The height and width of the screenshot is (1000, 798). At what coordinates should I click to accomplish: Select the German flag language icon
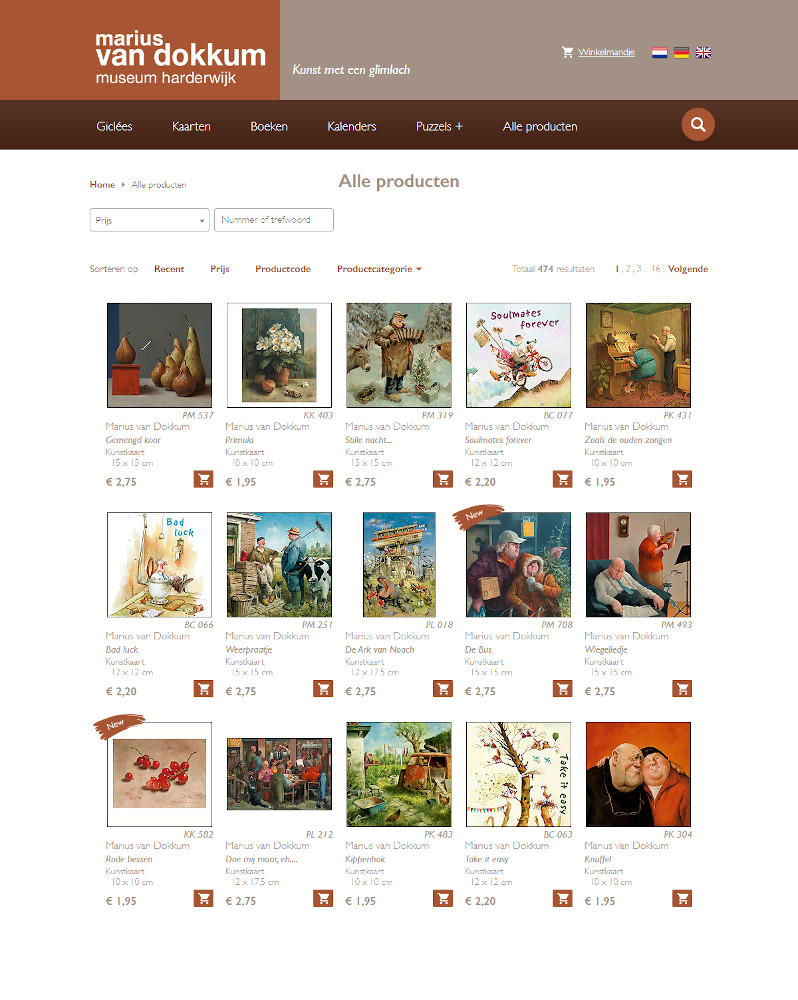(x=681, y=52)
